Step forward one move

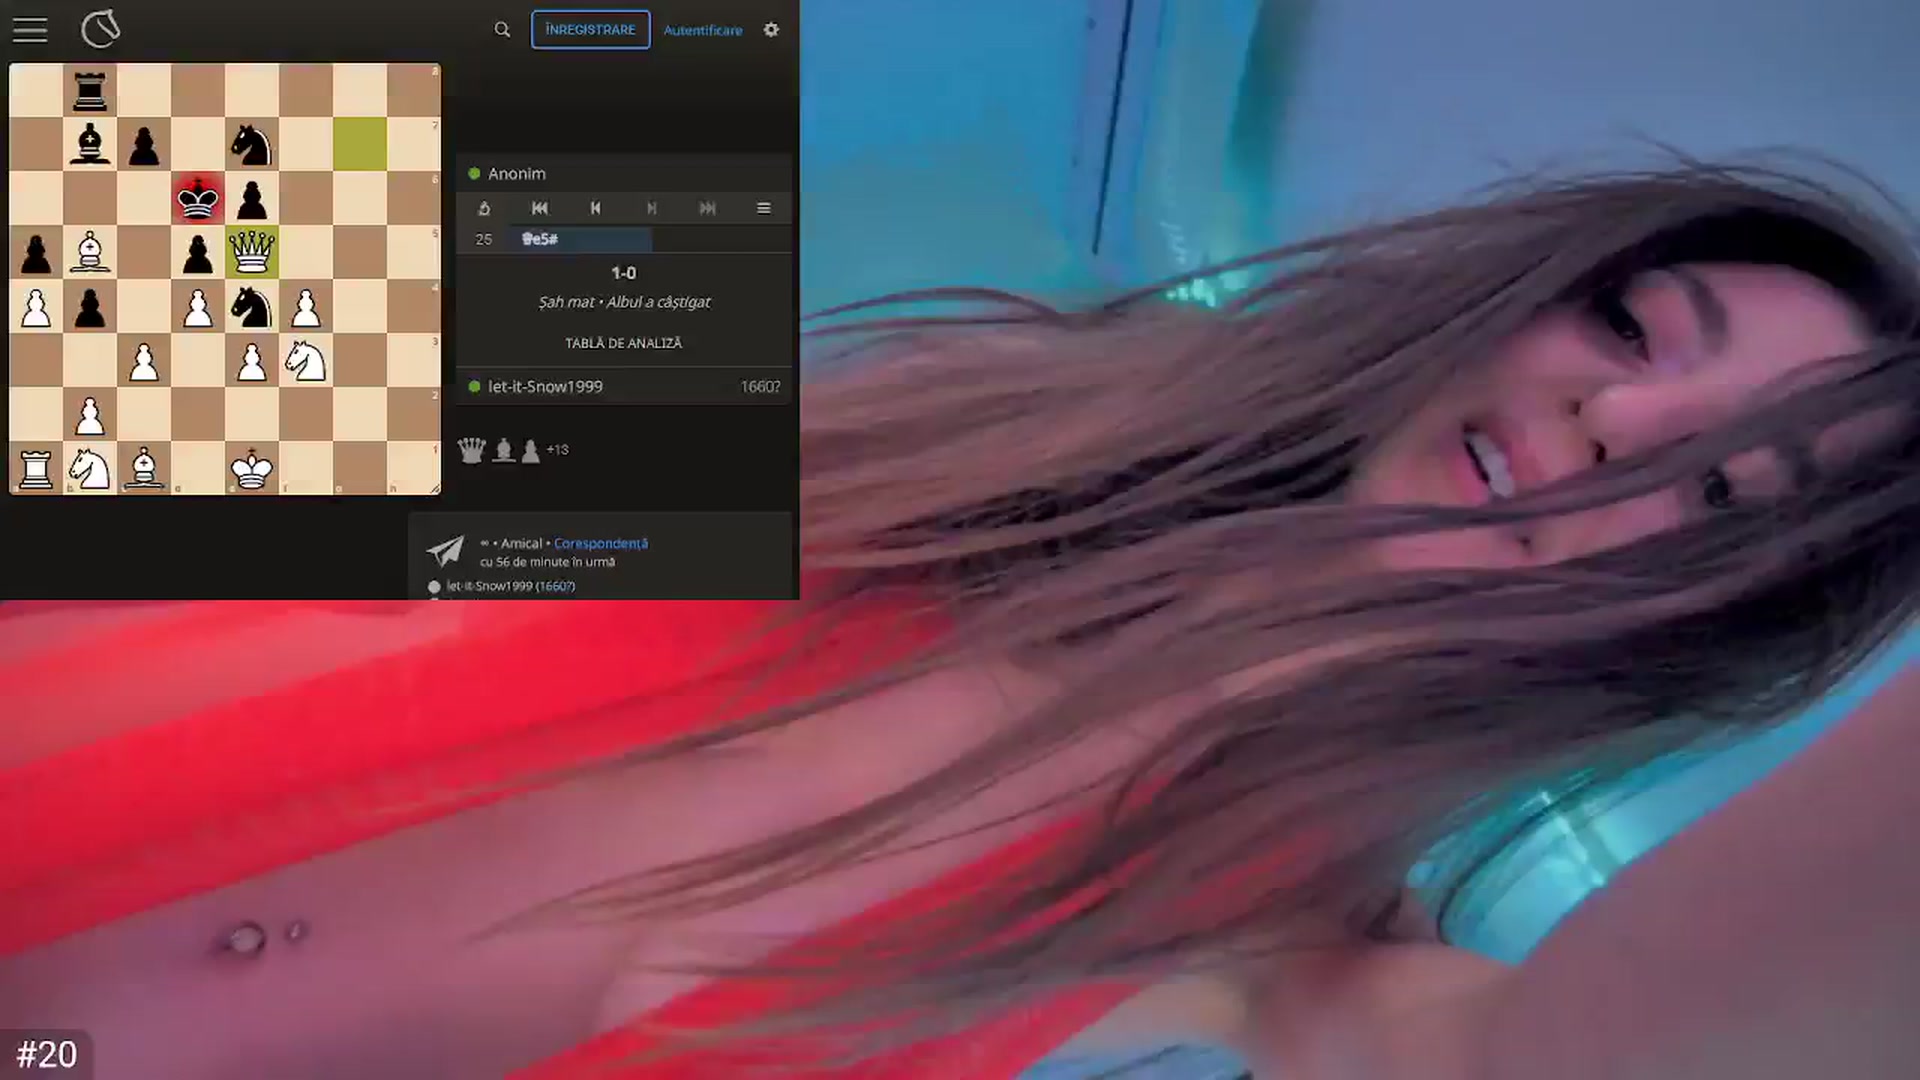(x=652, y=208)
